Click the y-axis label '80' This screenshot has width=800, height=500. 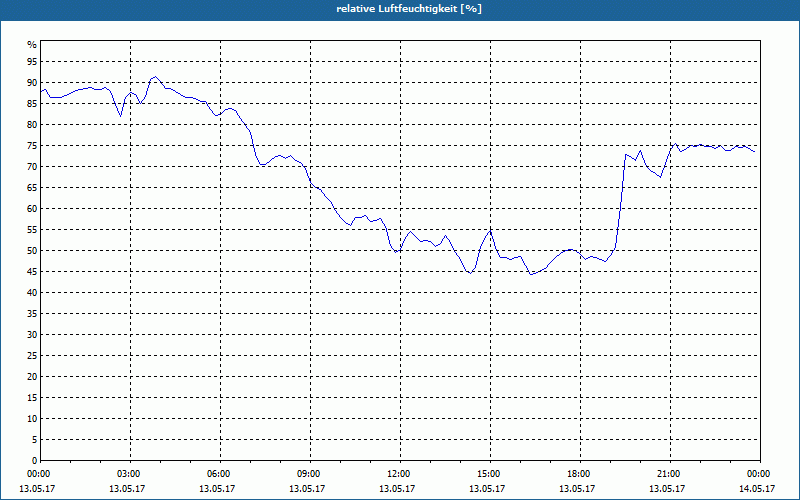[x=32, y=124]
